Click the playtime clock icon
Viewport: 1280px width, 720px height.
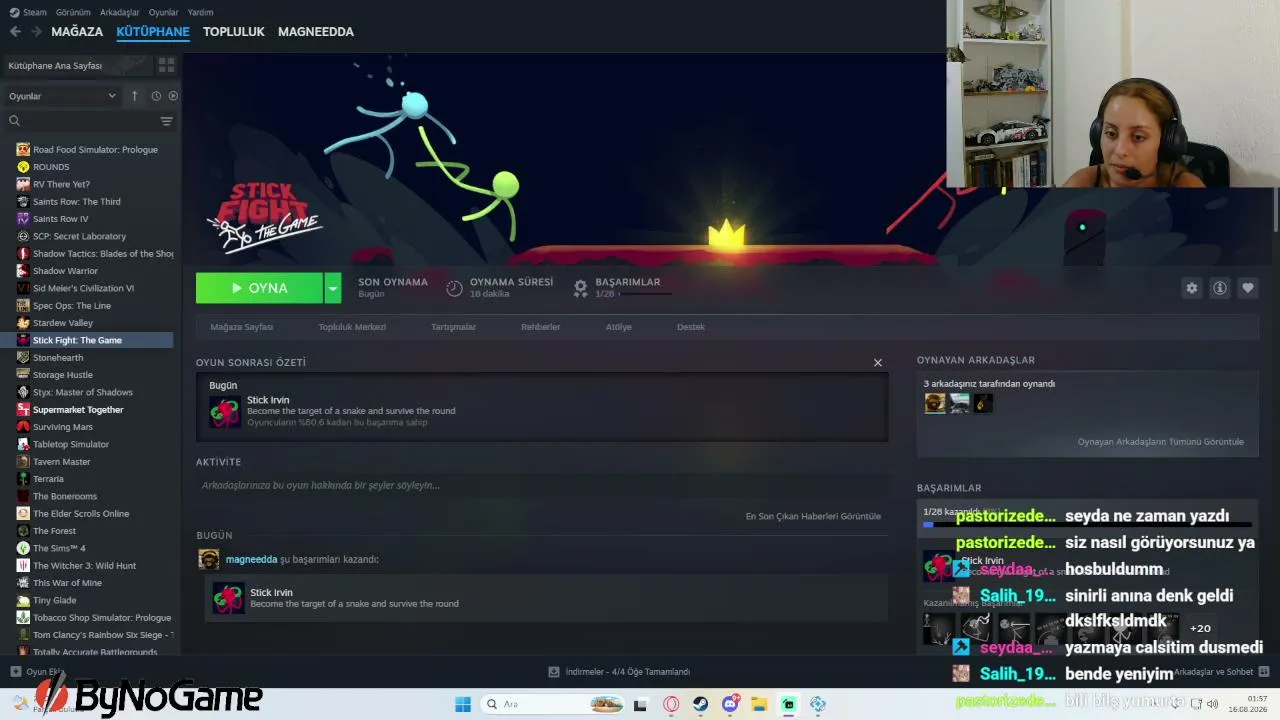(x=454, y=288)
